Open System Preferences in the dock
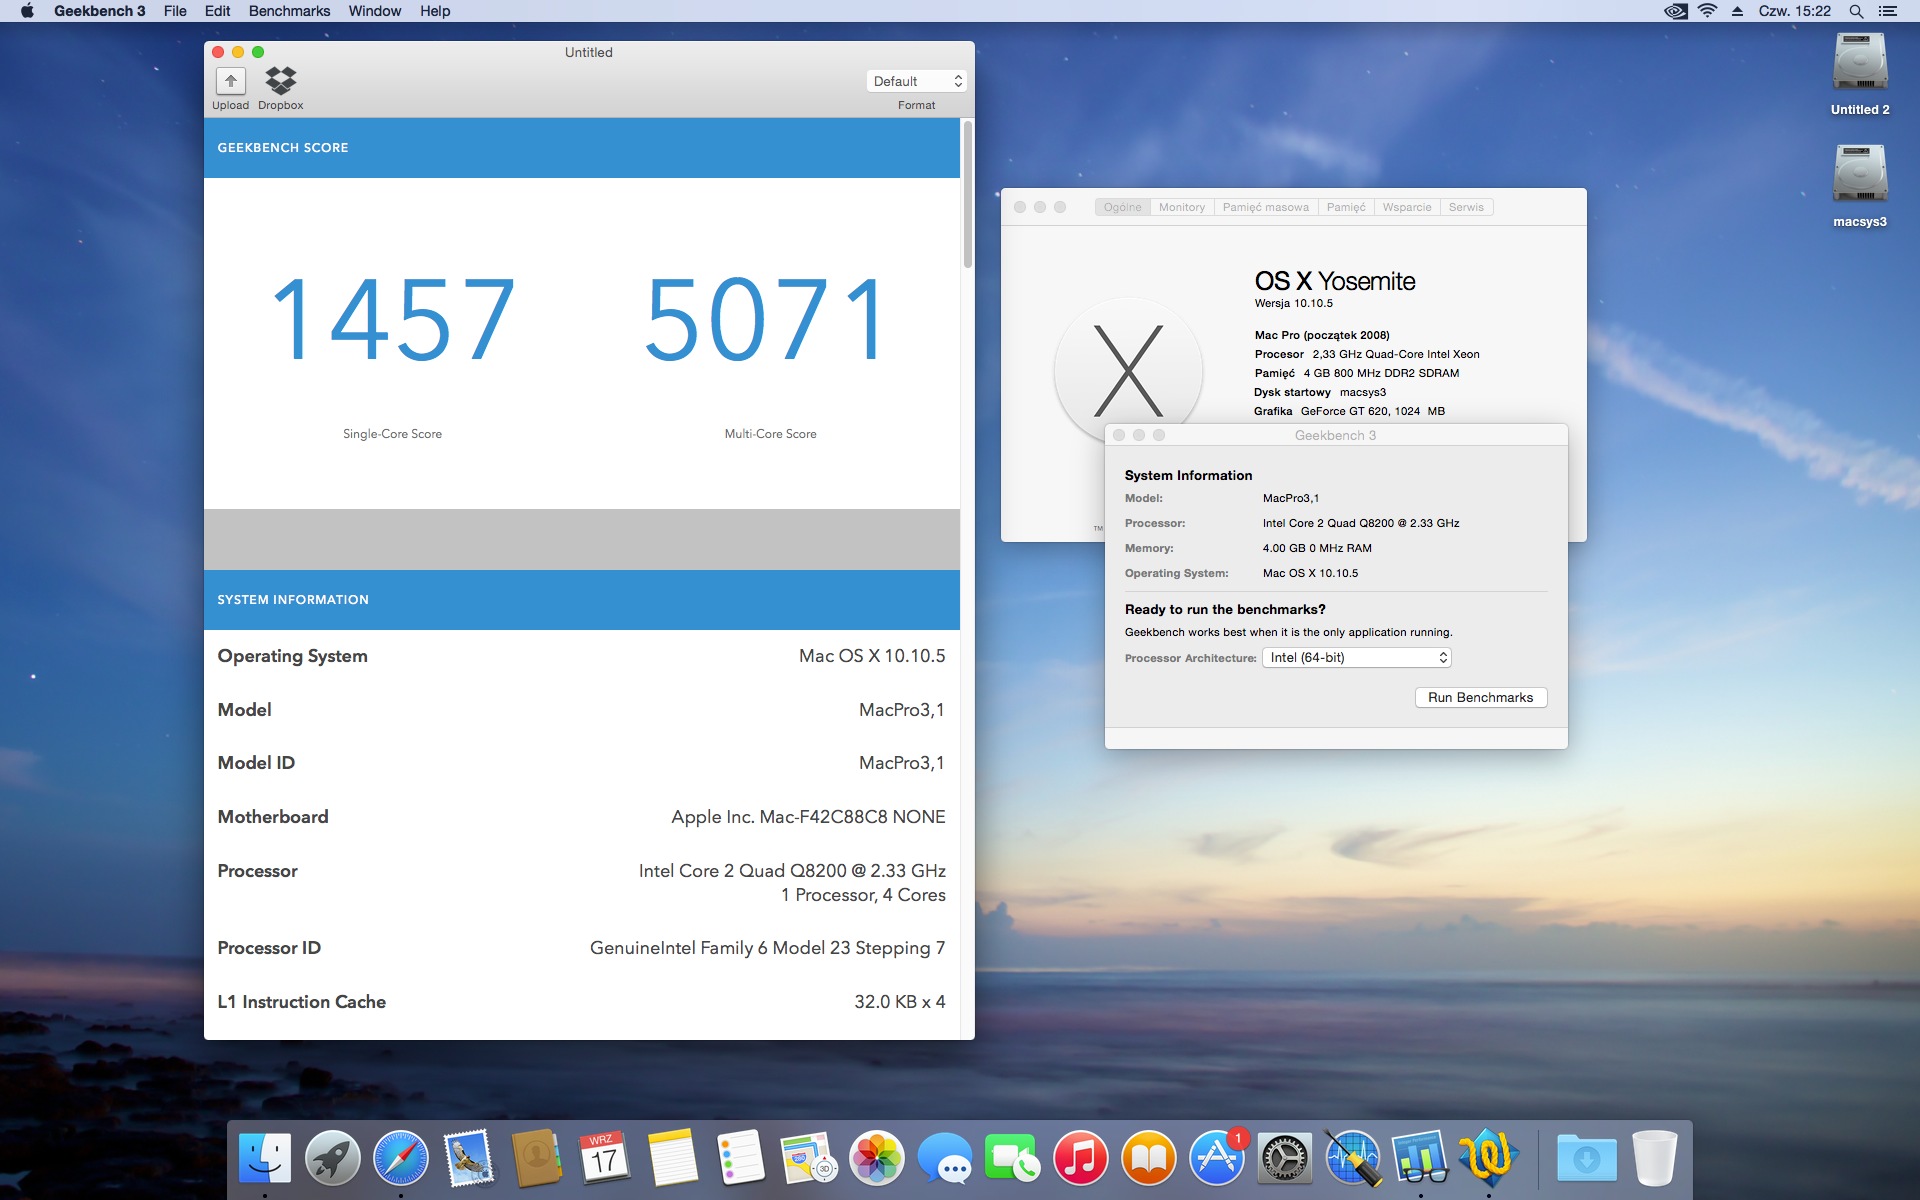 1284,1158
